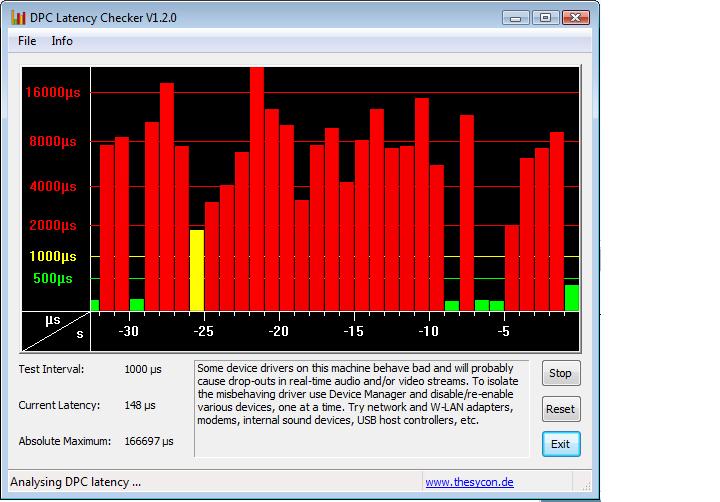The image size is (720, 502).
Task: Click the Current Latency label
Action: coord(59,405)
